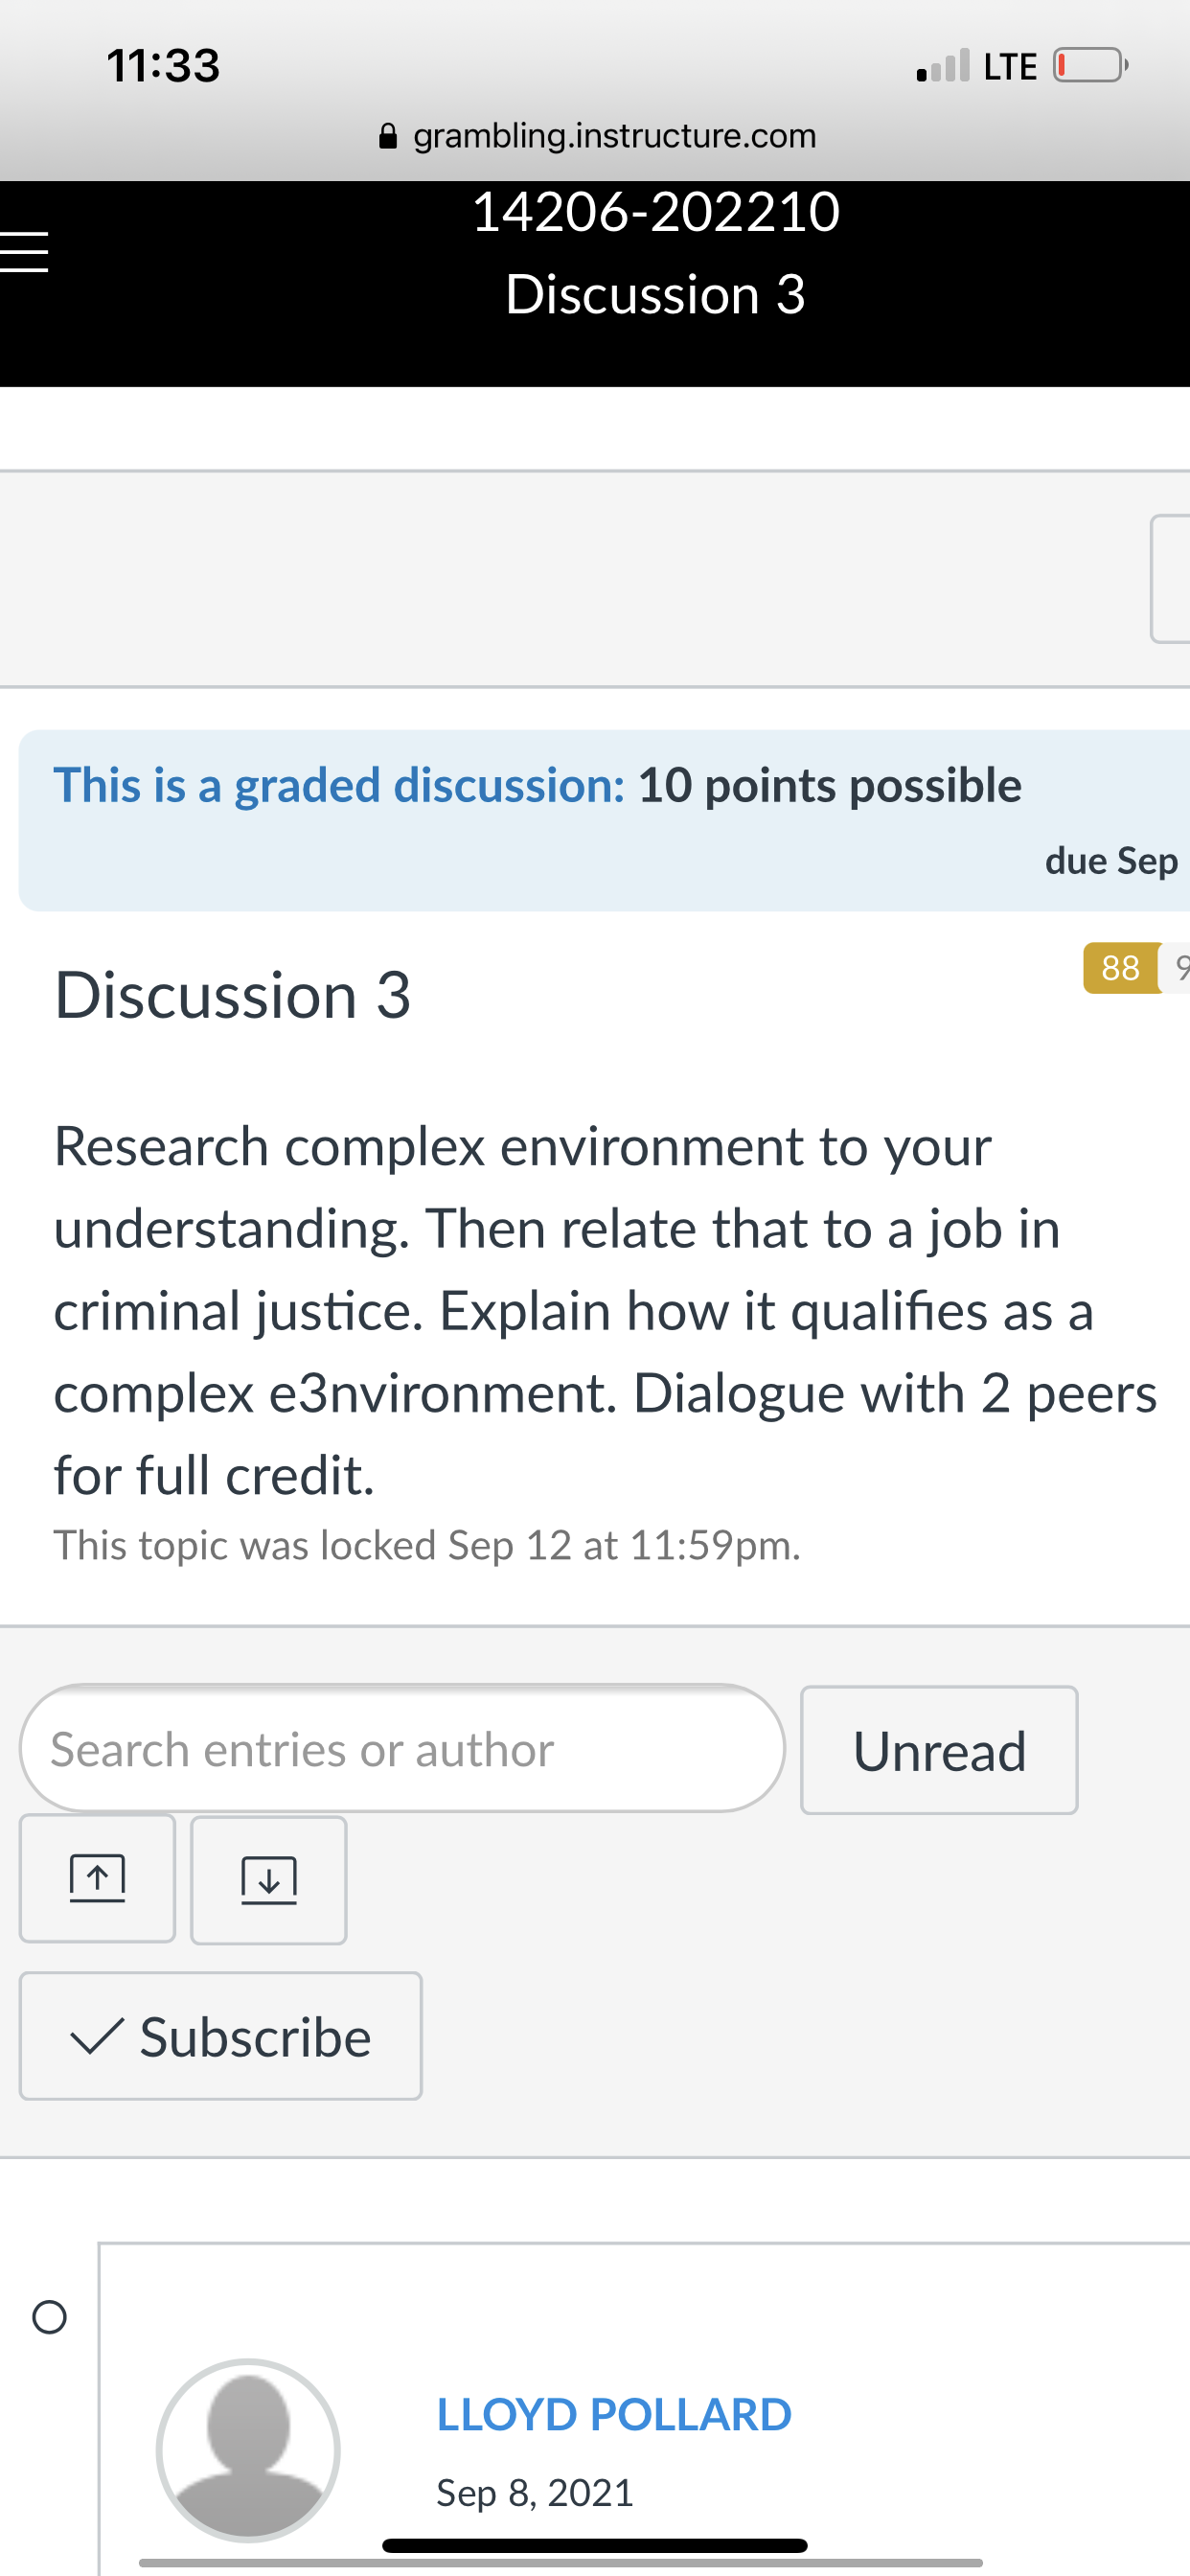The height and width of the screenshot is (2576, 1190).
Task: Click the horizontal scrollbar at bottom
Action: 560,2563
